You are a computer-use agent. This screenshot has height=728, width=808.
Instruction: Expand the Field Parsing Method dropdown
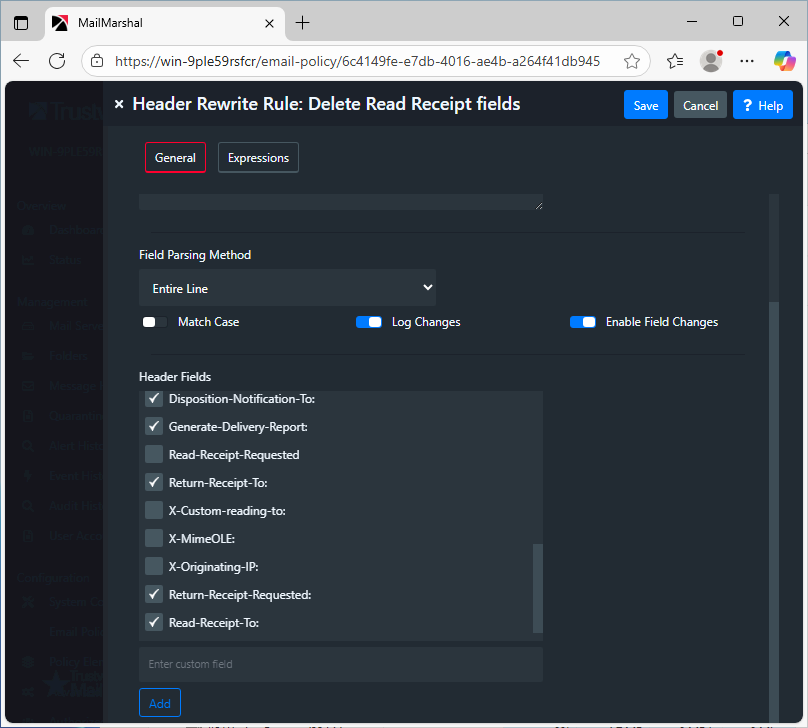tap(287, 288)
